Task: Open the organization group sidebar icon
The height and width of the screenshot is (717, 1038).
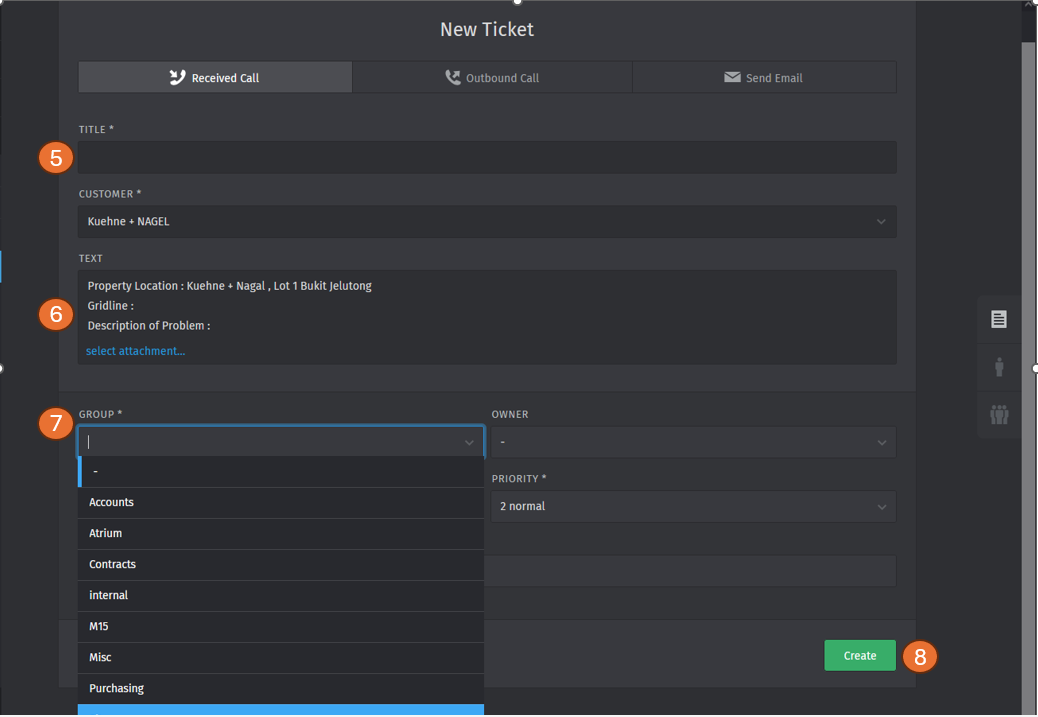Action: (x=998, y=414)
